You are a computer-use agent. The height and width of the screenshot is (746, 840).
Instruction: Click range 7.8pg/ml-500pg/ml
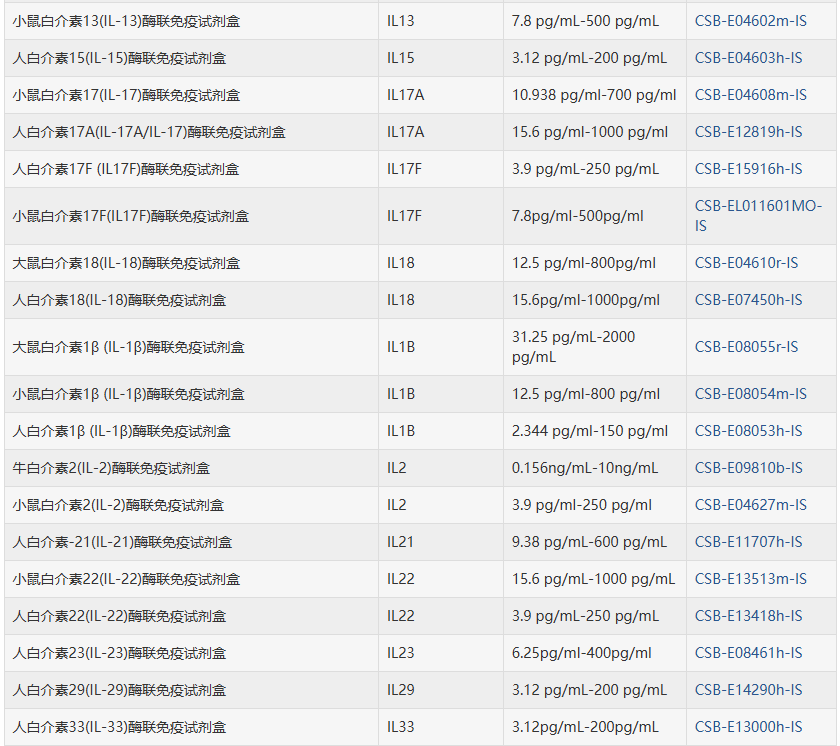(x=578, y=216)
